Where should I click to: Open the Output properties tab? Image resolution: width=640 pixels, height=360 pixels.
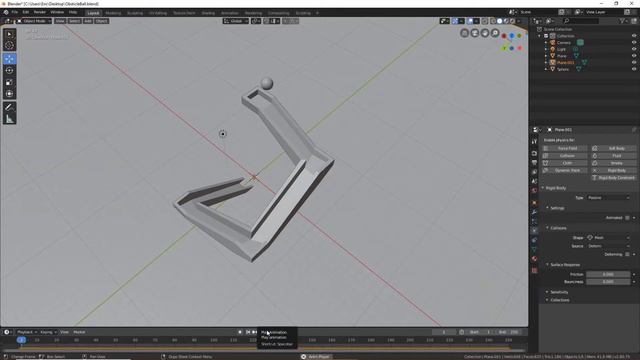pyautogui.click(x=534, y=163)
